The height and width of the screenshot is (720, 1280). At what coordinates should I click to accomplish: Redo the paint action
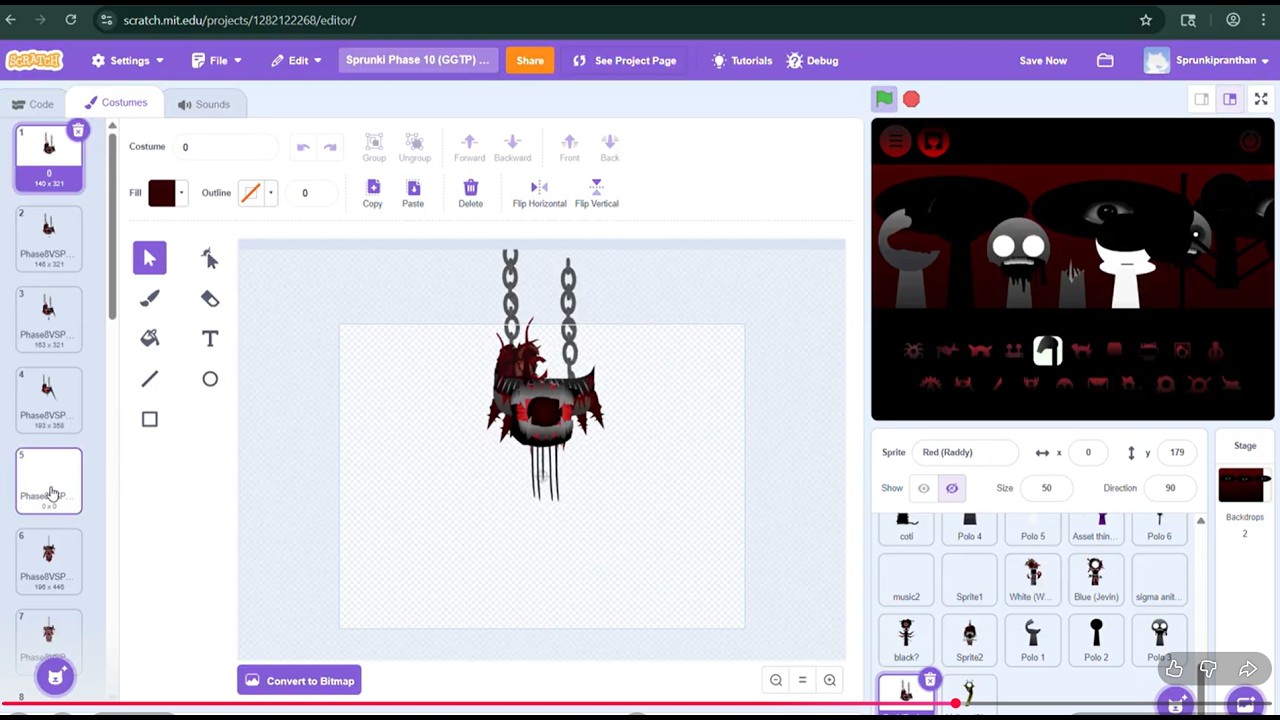[330, 148]
